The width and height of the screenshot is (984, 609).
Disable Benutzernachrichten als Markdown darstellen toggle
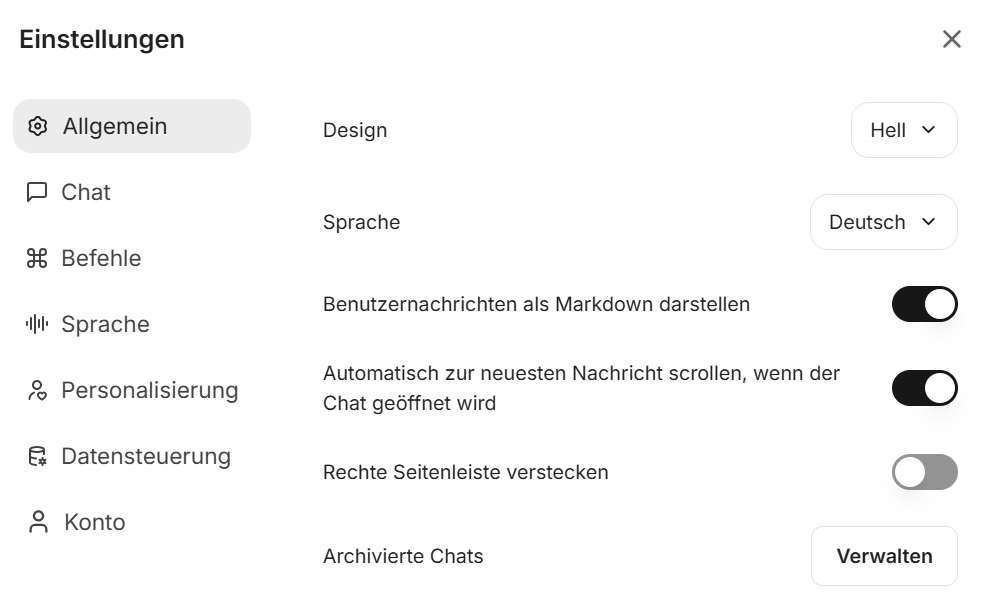click(x=924, y=304)
